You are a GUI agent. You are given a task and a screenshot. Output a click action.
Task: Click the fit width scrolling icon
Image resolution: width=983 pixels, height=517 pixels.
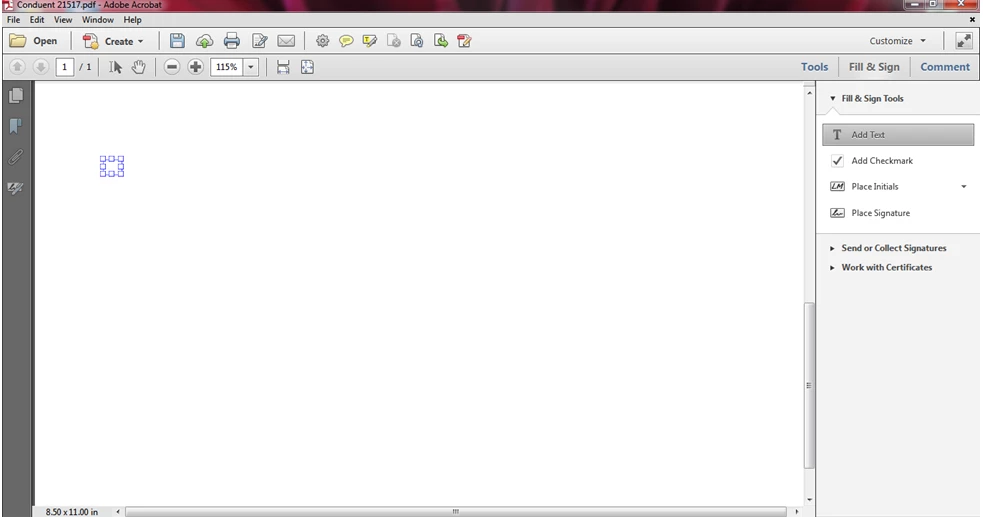point(283,67)
